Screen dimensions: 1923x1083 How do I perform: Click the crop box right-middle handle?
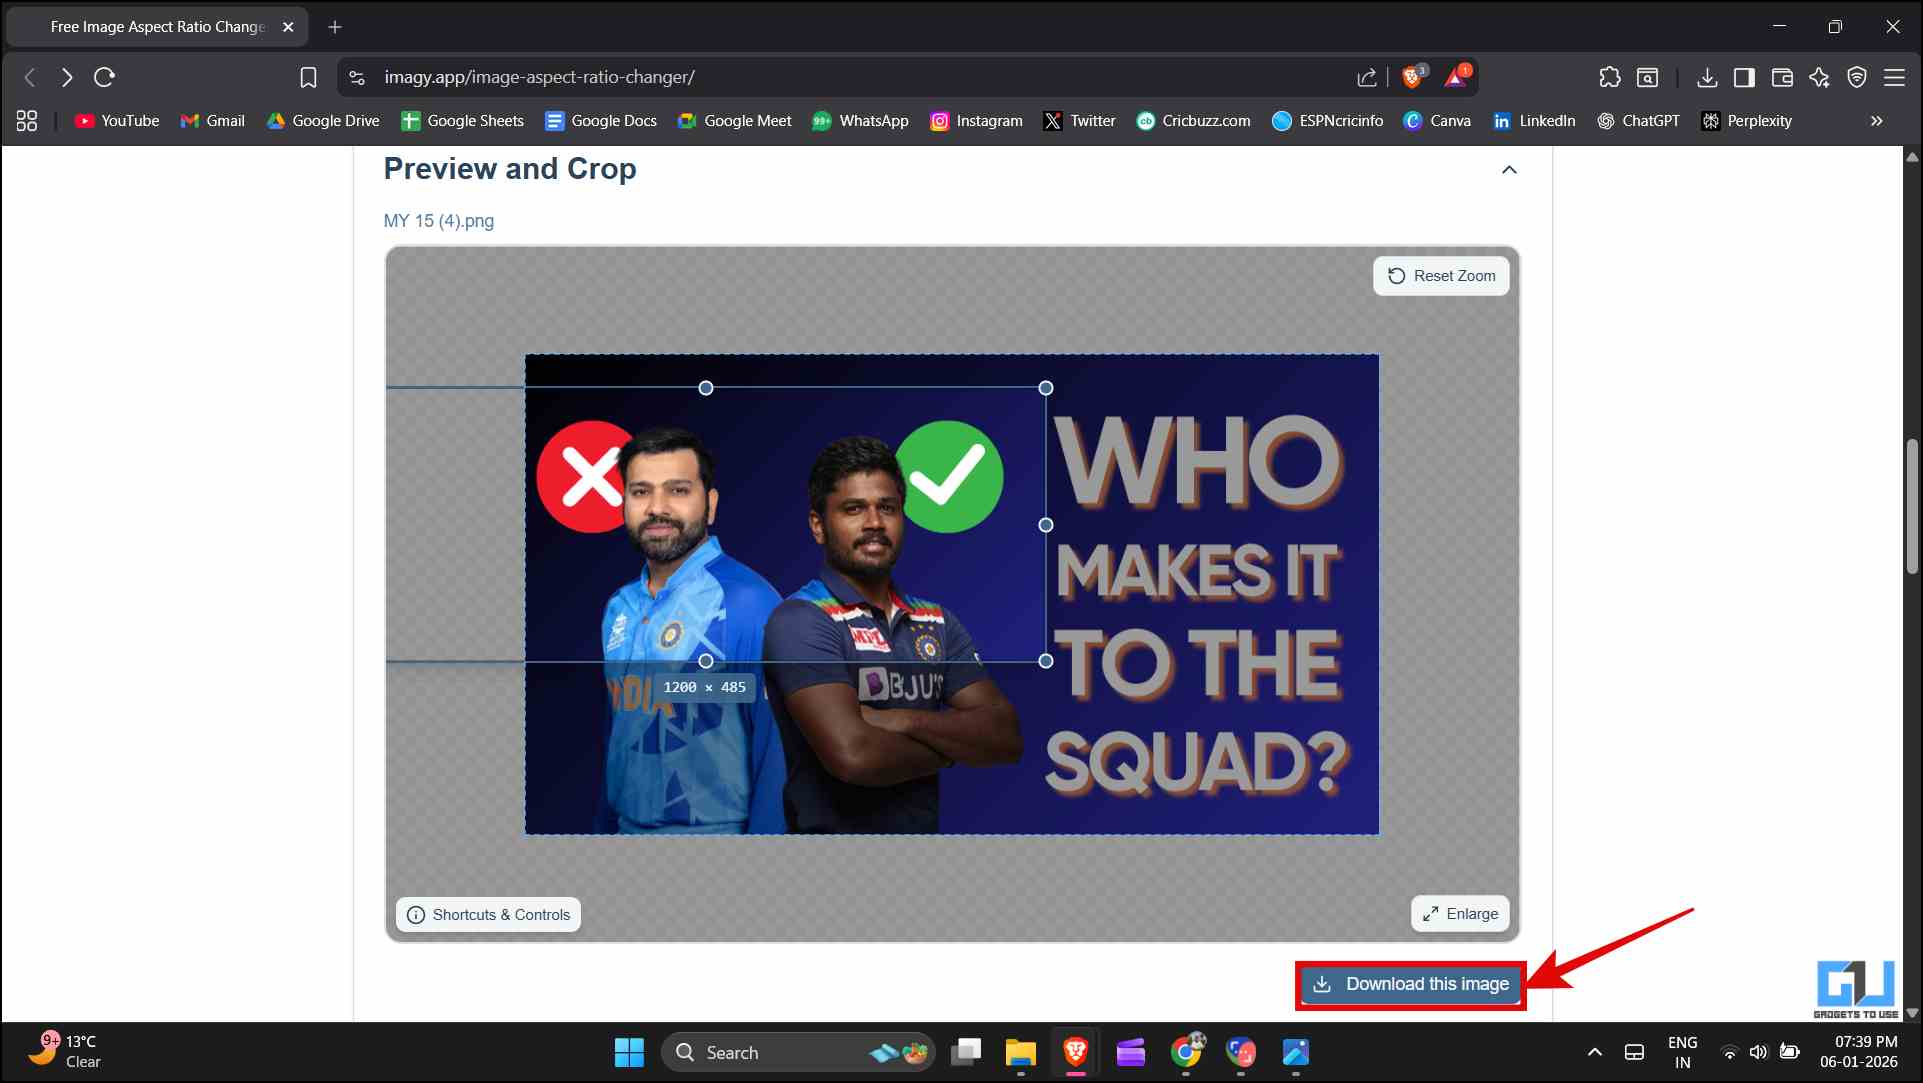click(x=1046, y=525)
